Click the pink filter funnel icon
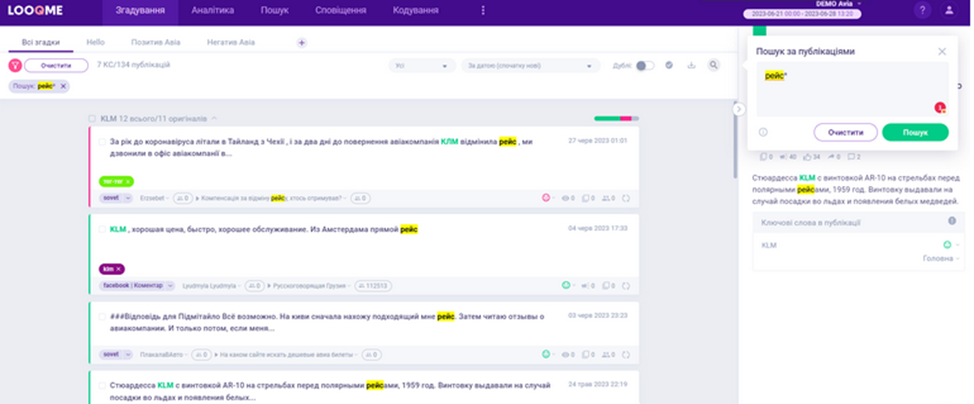The height and width of the screenshot is (404, 974). coord(15,65)
